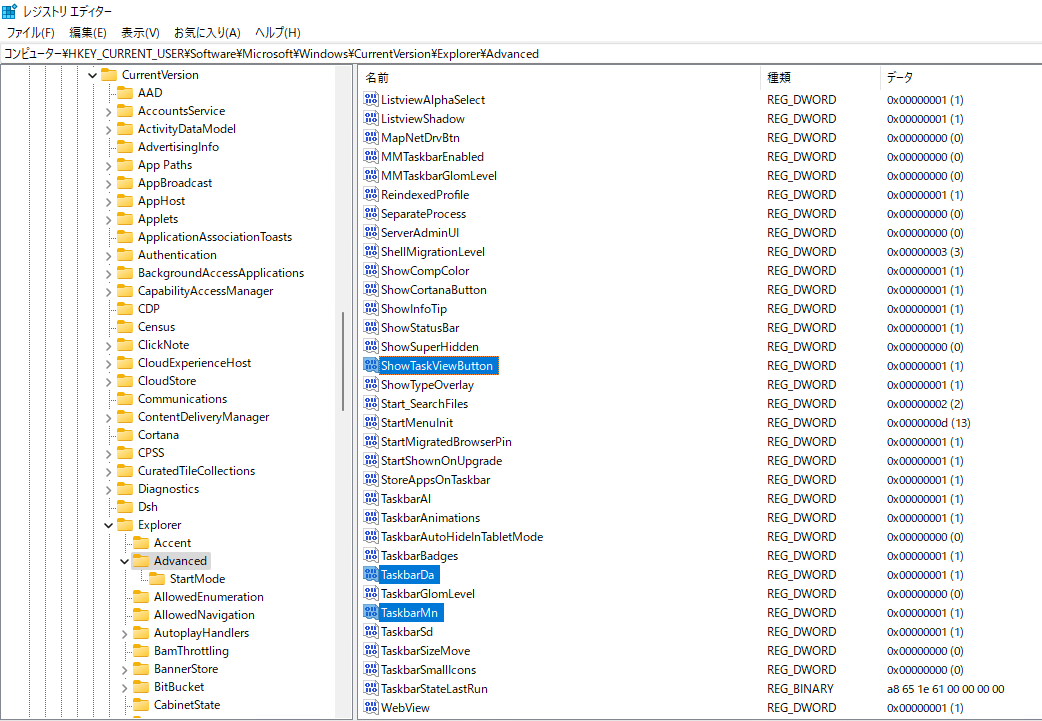Expand the AutoplayHandlers key
Image resolution: width=1042 pixels, height=721 pixels.
pyautogui.click(x=124, y=633)
